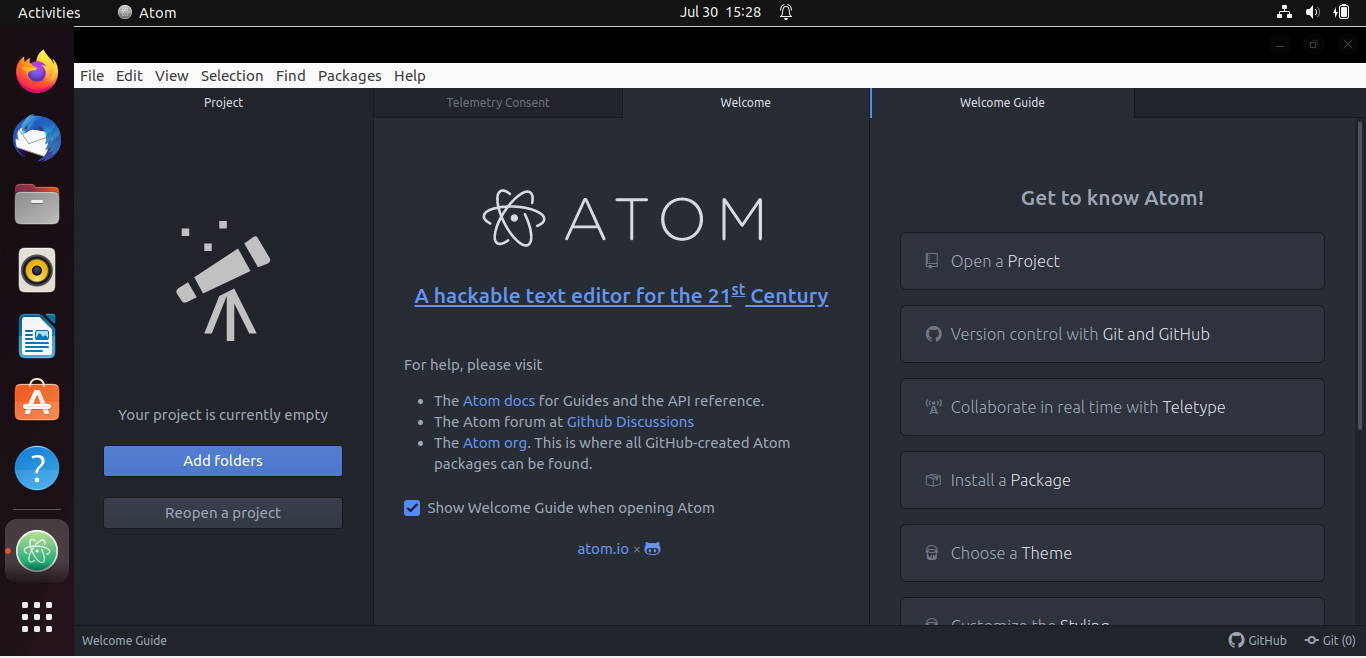
Task: Expand the Customize the Styling section
Action: click(x=1112, y=612)
